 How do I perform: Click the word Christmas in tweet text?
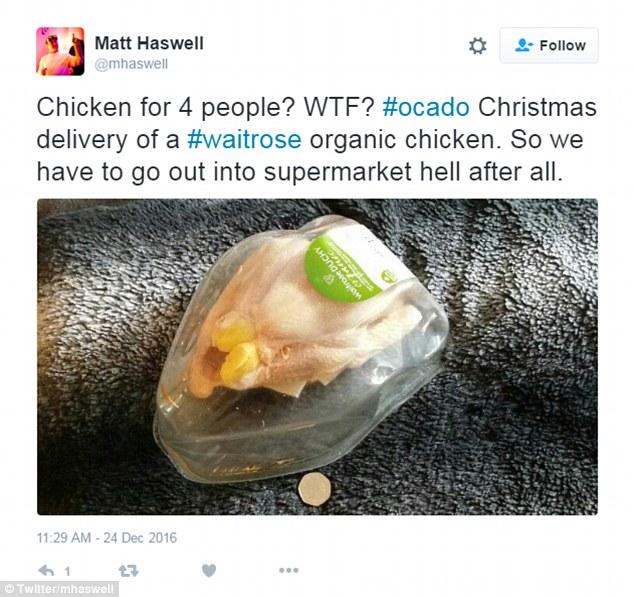tap(537, 108)
